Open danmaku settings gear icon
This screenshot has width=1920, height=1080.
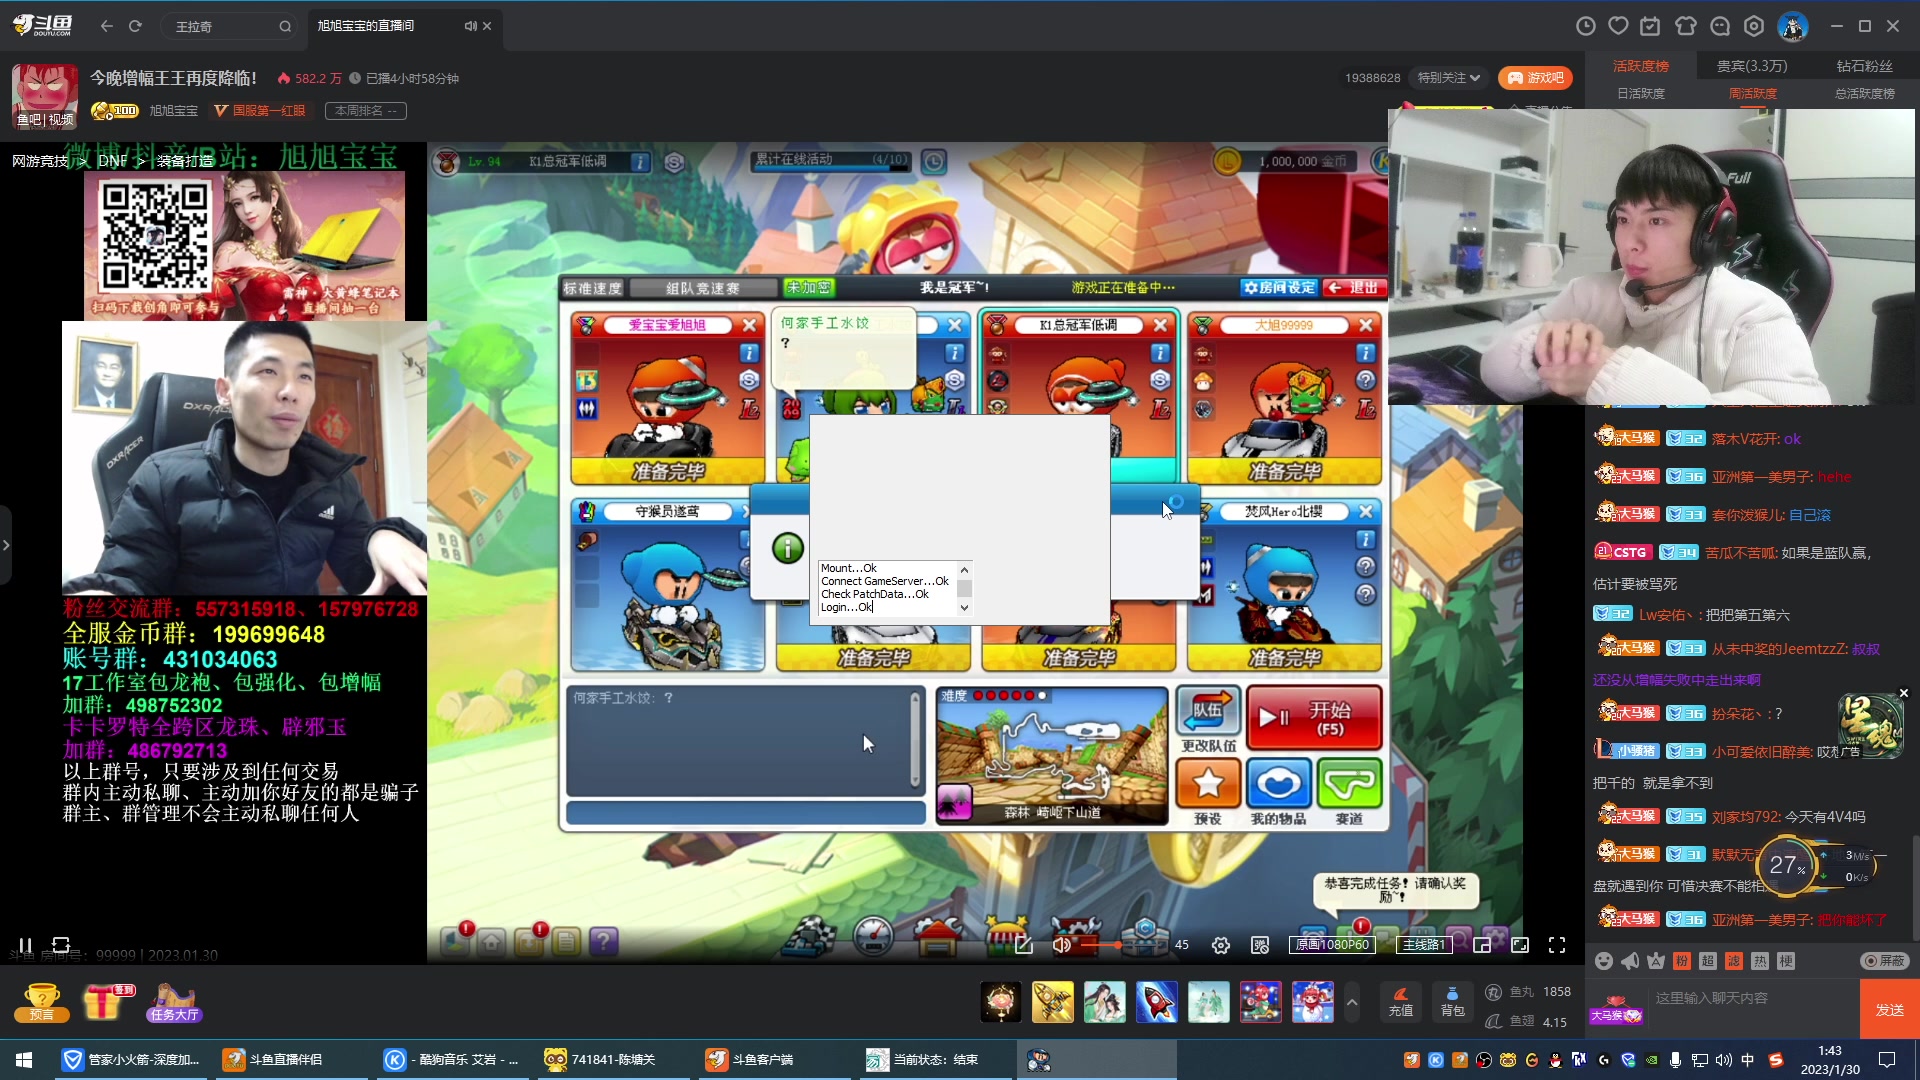[x=1221, y=945]
